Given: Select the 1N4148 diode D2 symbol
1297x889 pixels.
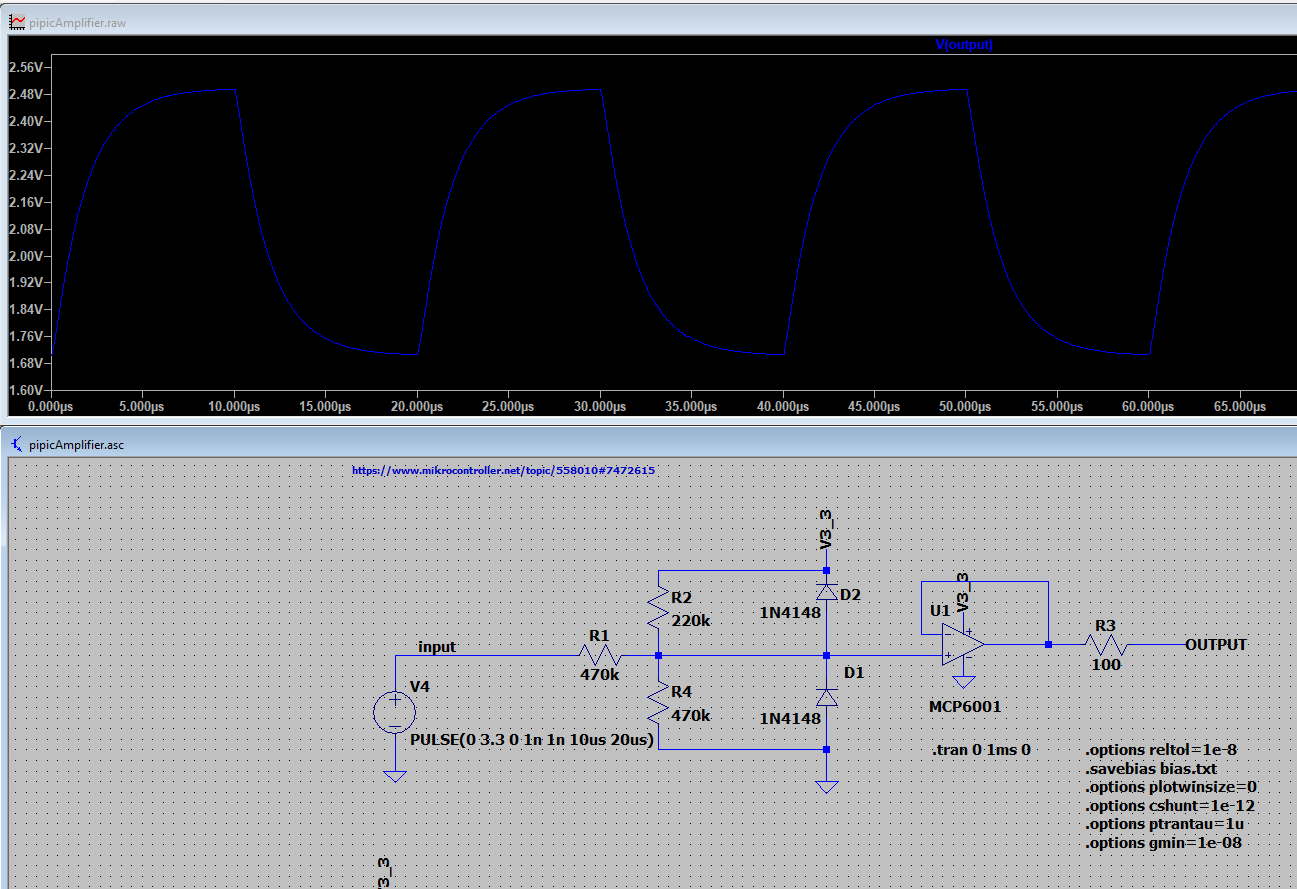Looking at the screenshot, I should pyautogui.click(x=826, y=590).
